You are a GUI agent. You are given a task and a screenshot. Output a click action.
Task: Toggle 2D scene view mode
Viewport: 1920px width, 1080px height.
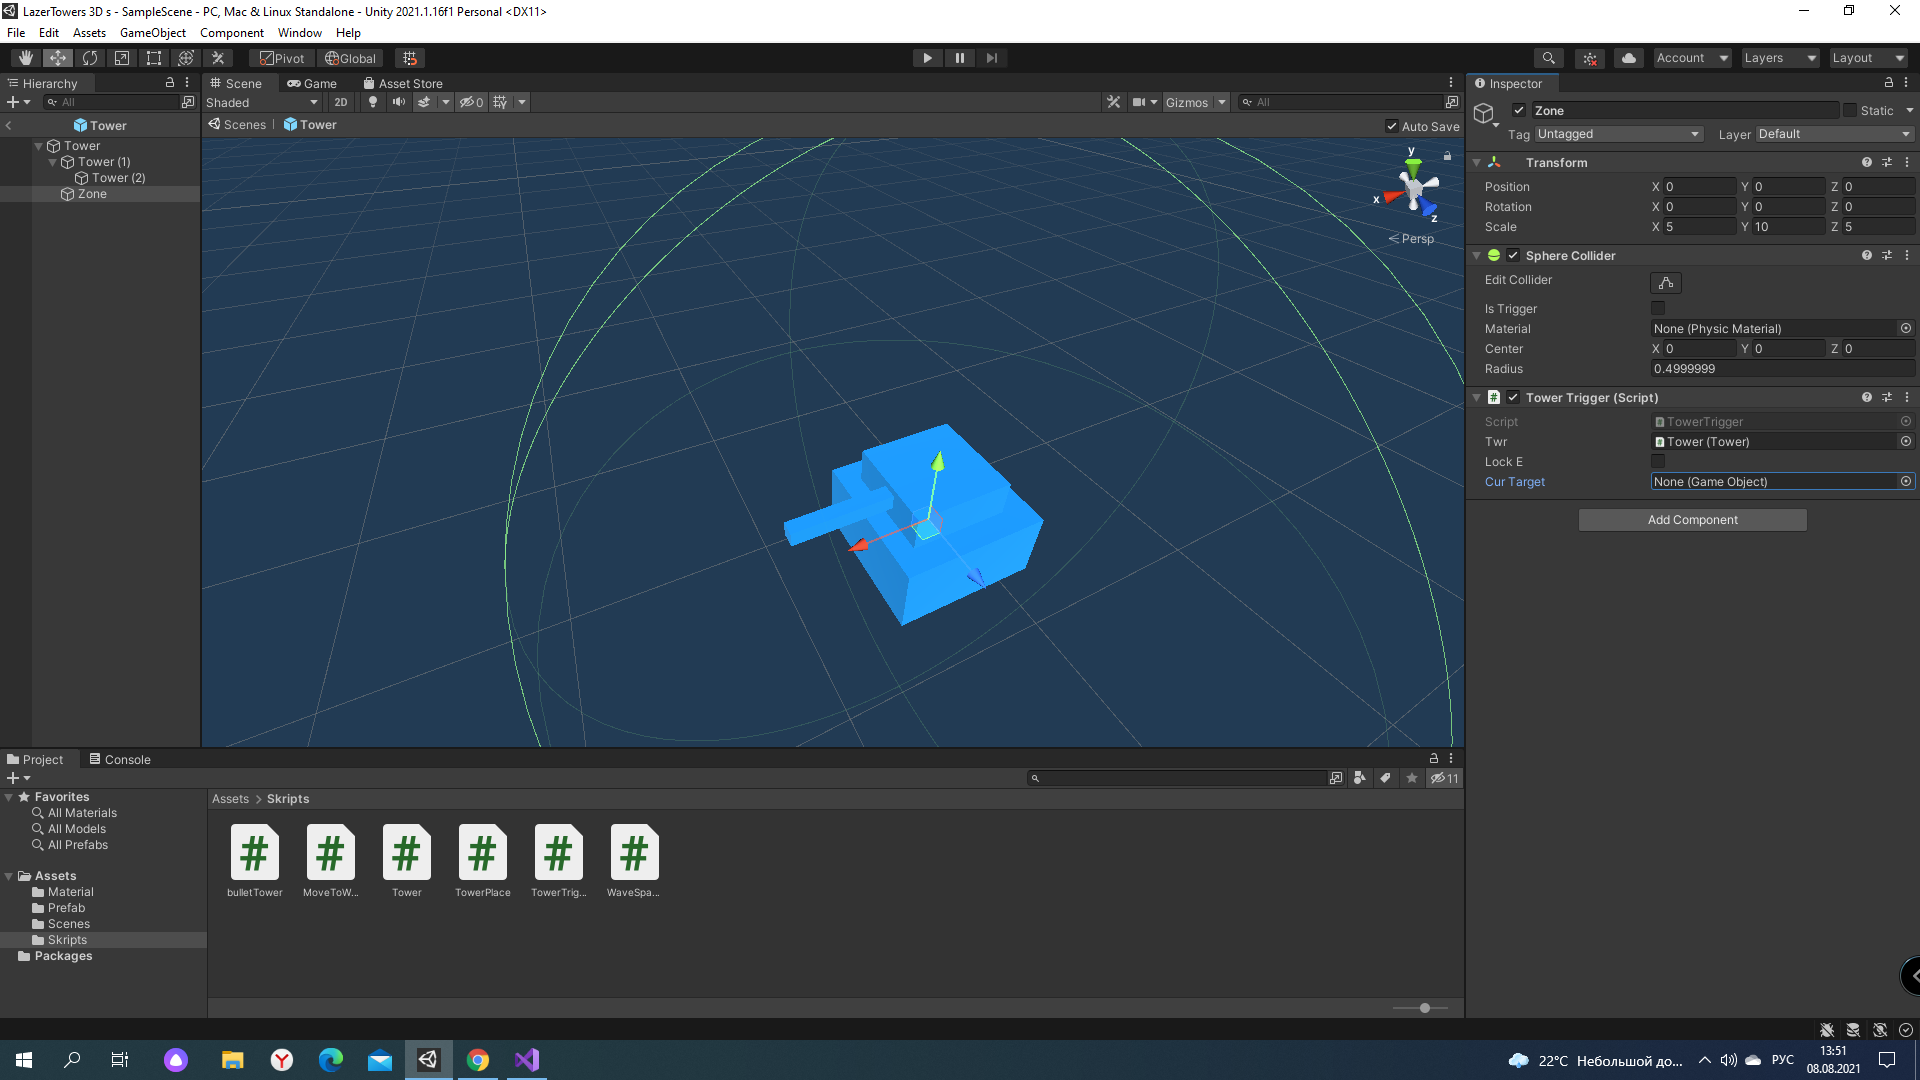[x=341, y=102]
